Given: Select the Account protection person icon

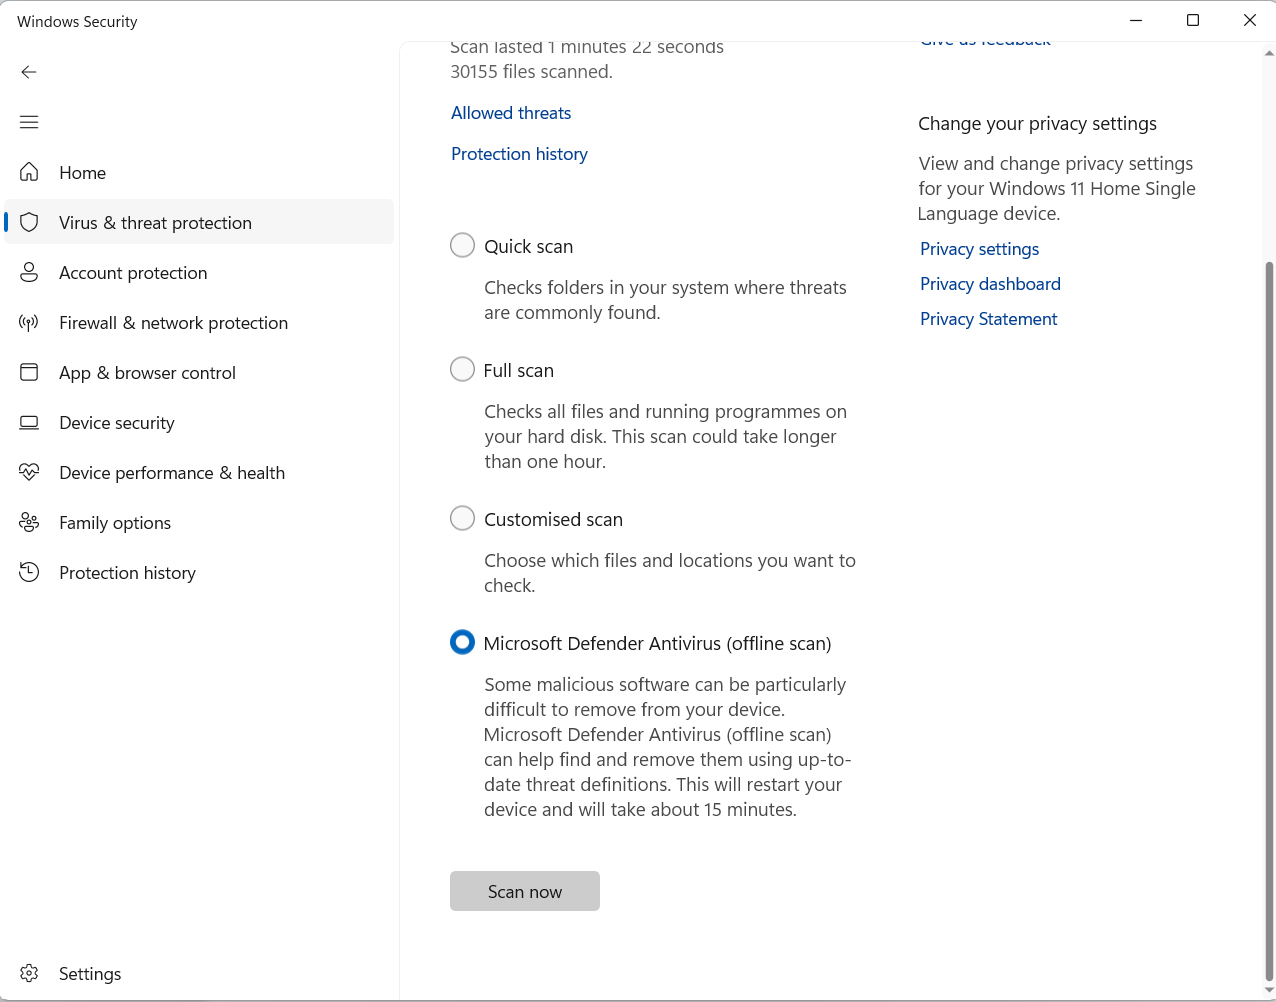Looking at the screenshot, I should click(x=29, y=272).
